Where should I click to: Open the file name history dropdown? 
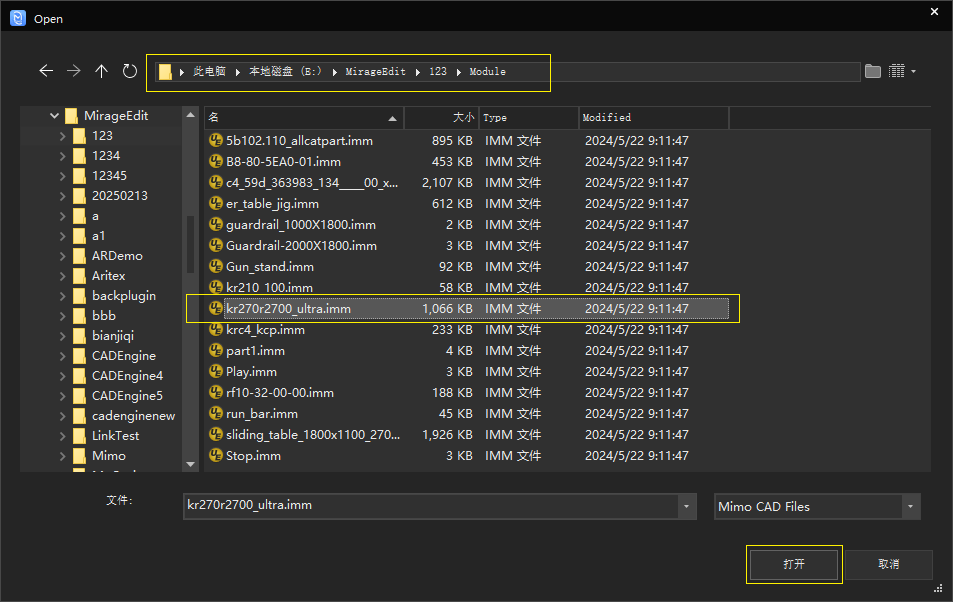pyautogui.click(x=686, y=507)
